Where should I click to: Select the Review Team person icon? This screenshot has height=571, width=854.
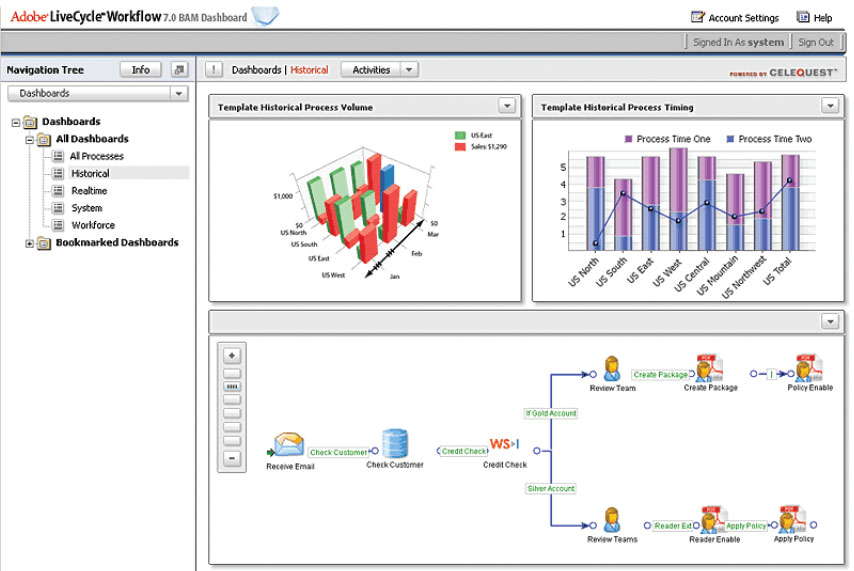[x=612, y=369]
